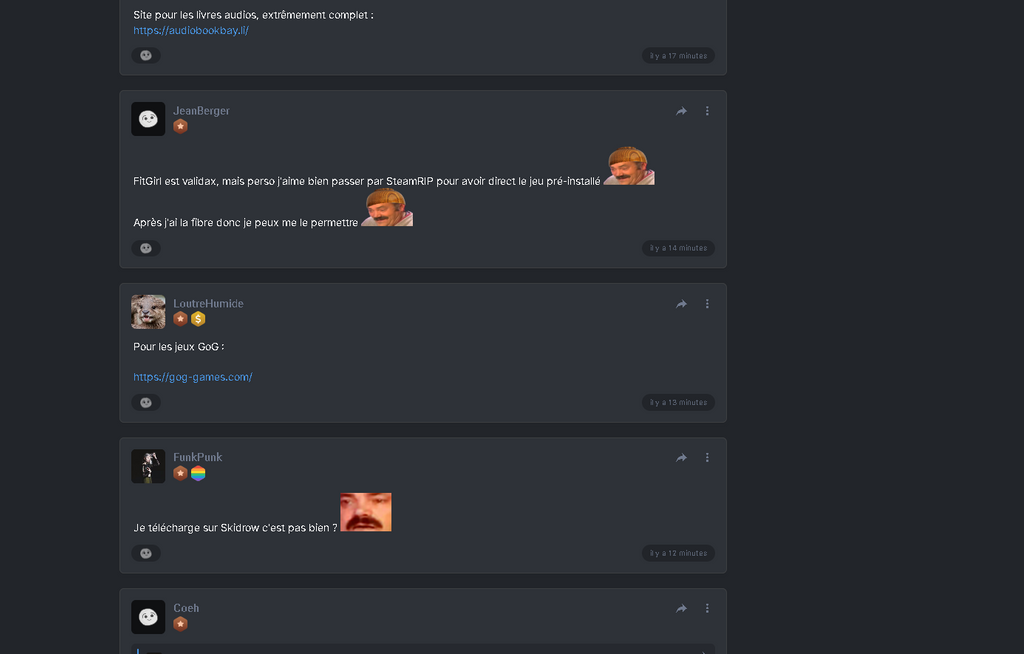Open three-dot menu on LoutreHumide's post

point(707,304)
